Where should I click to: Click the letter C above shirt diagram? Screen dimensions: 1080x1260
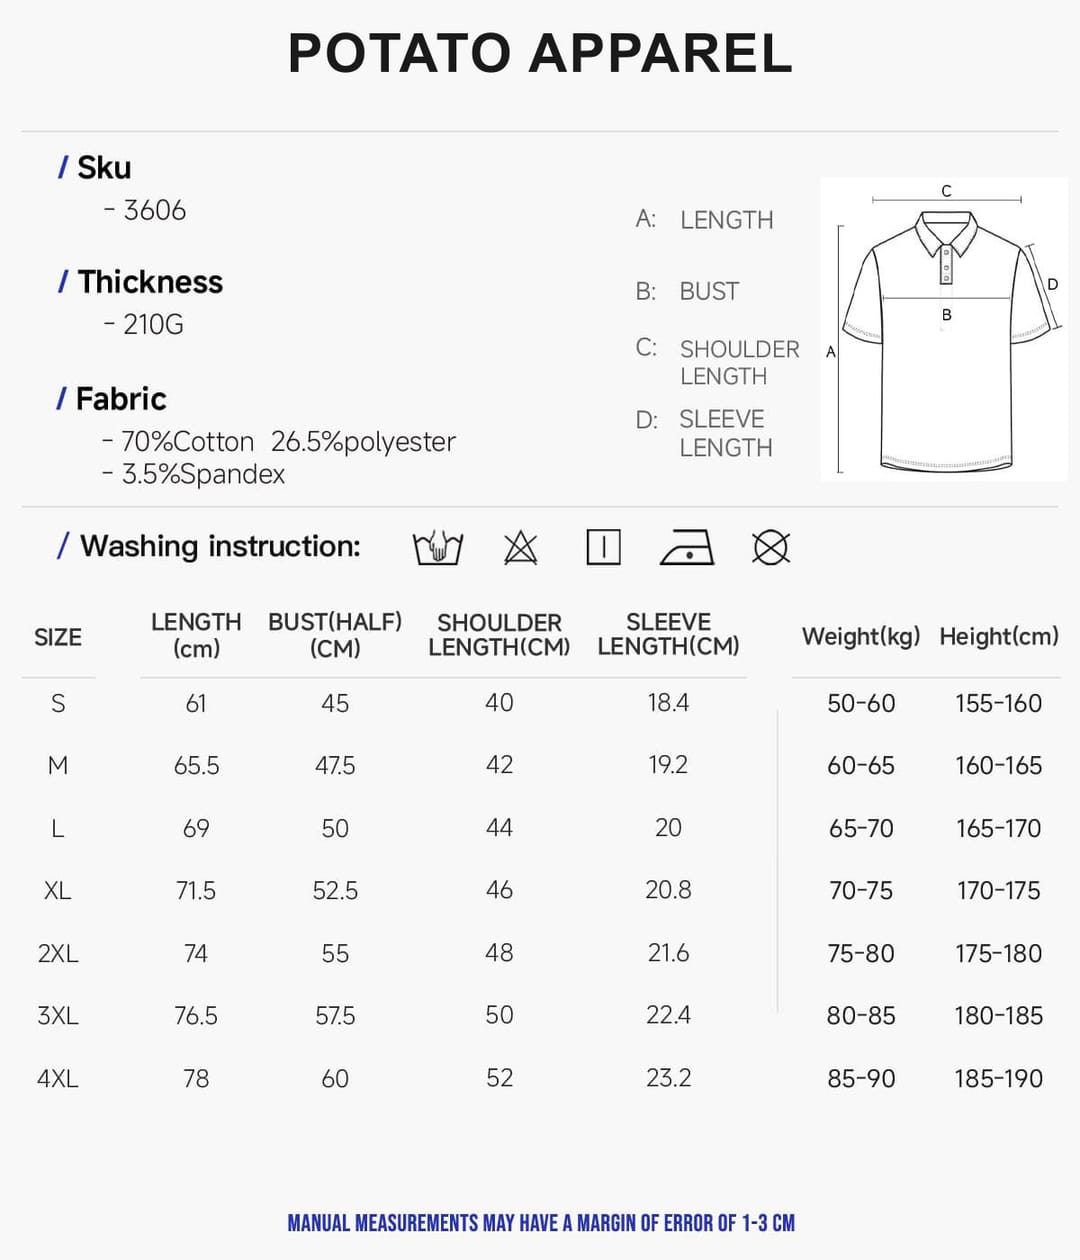pyautogui.click(x=946, y=190)
